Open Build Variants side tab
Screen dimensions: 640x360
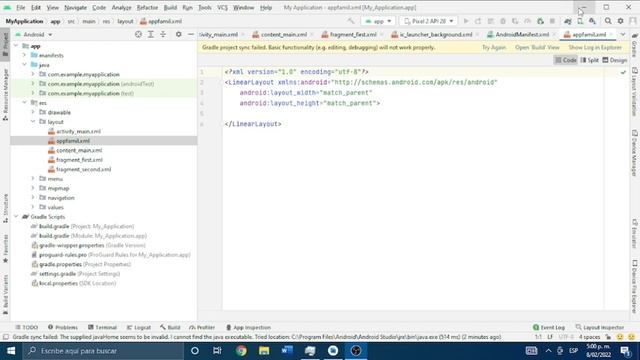tap(5, 295)
